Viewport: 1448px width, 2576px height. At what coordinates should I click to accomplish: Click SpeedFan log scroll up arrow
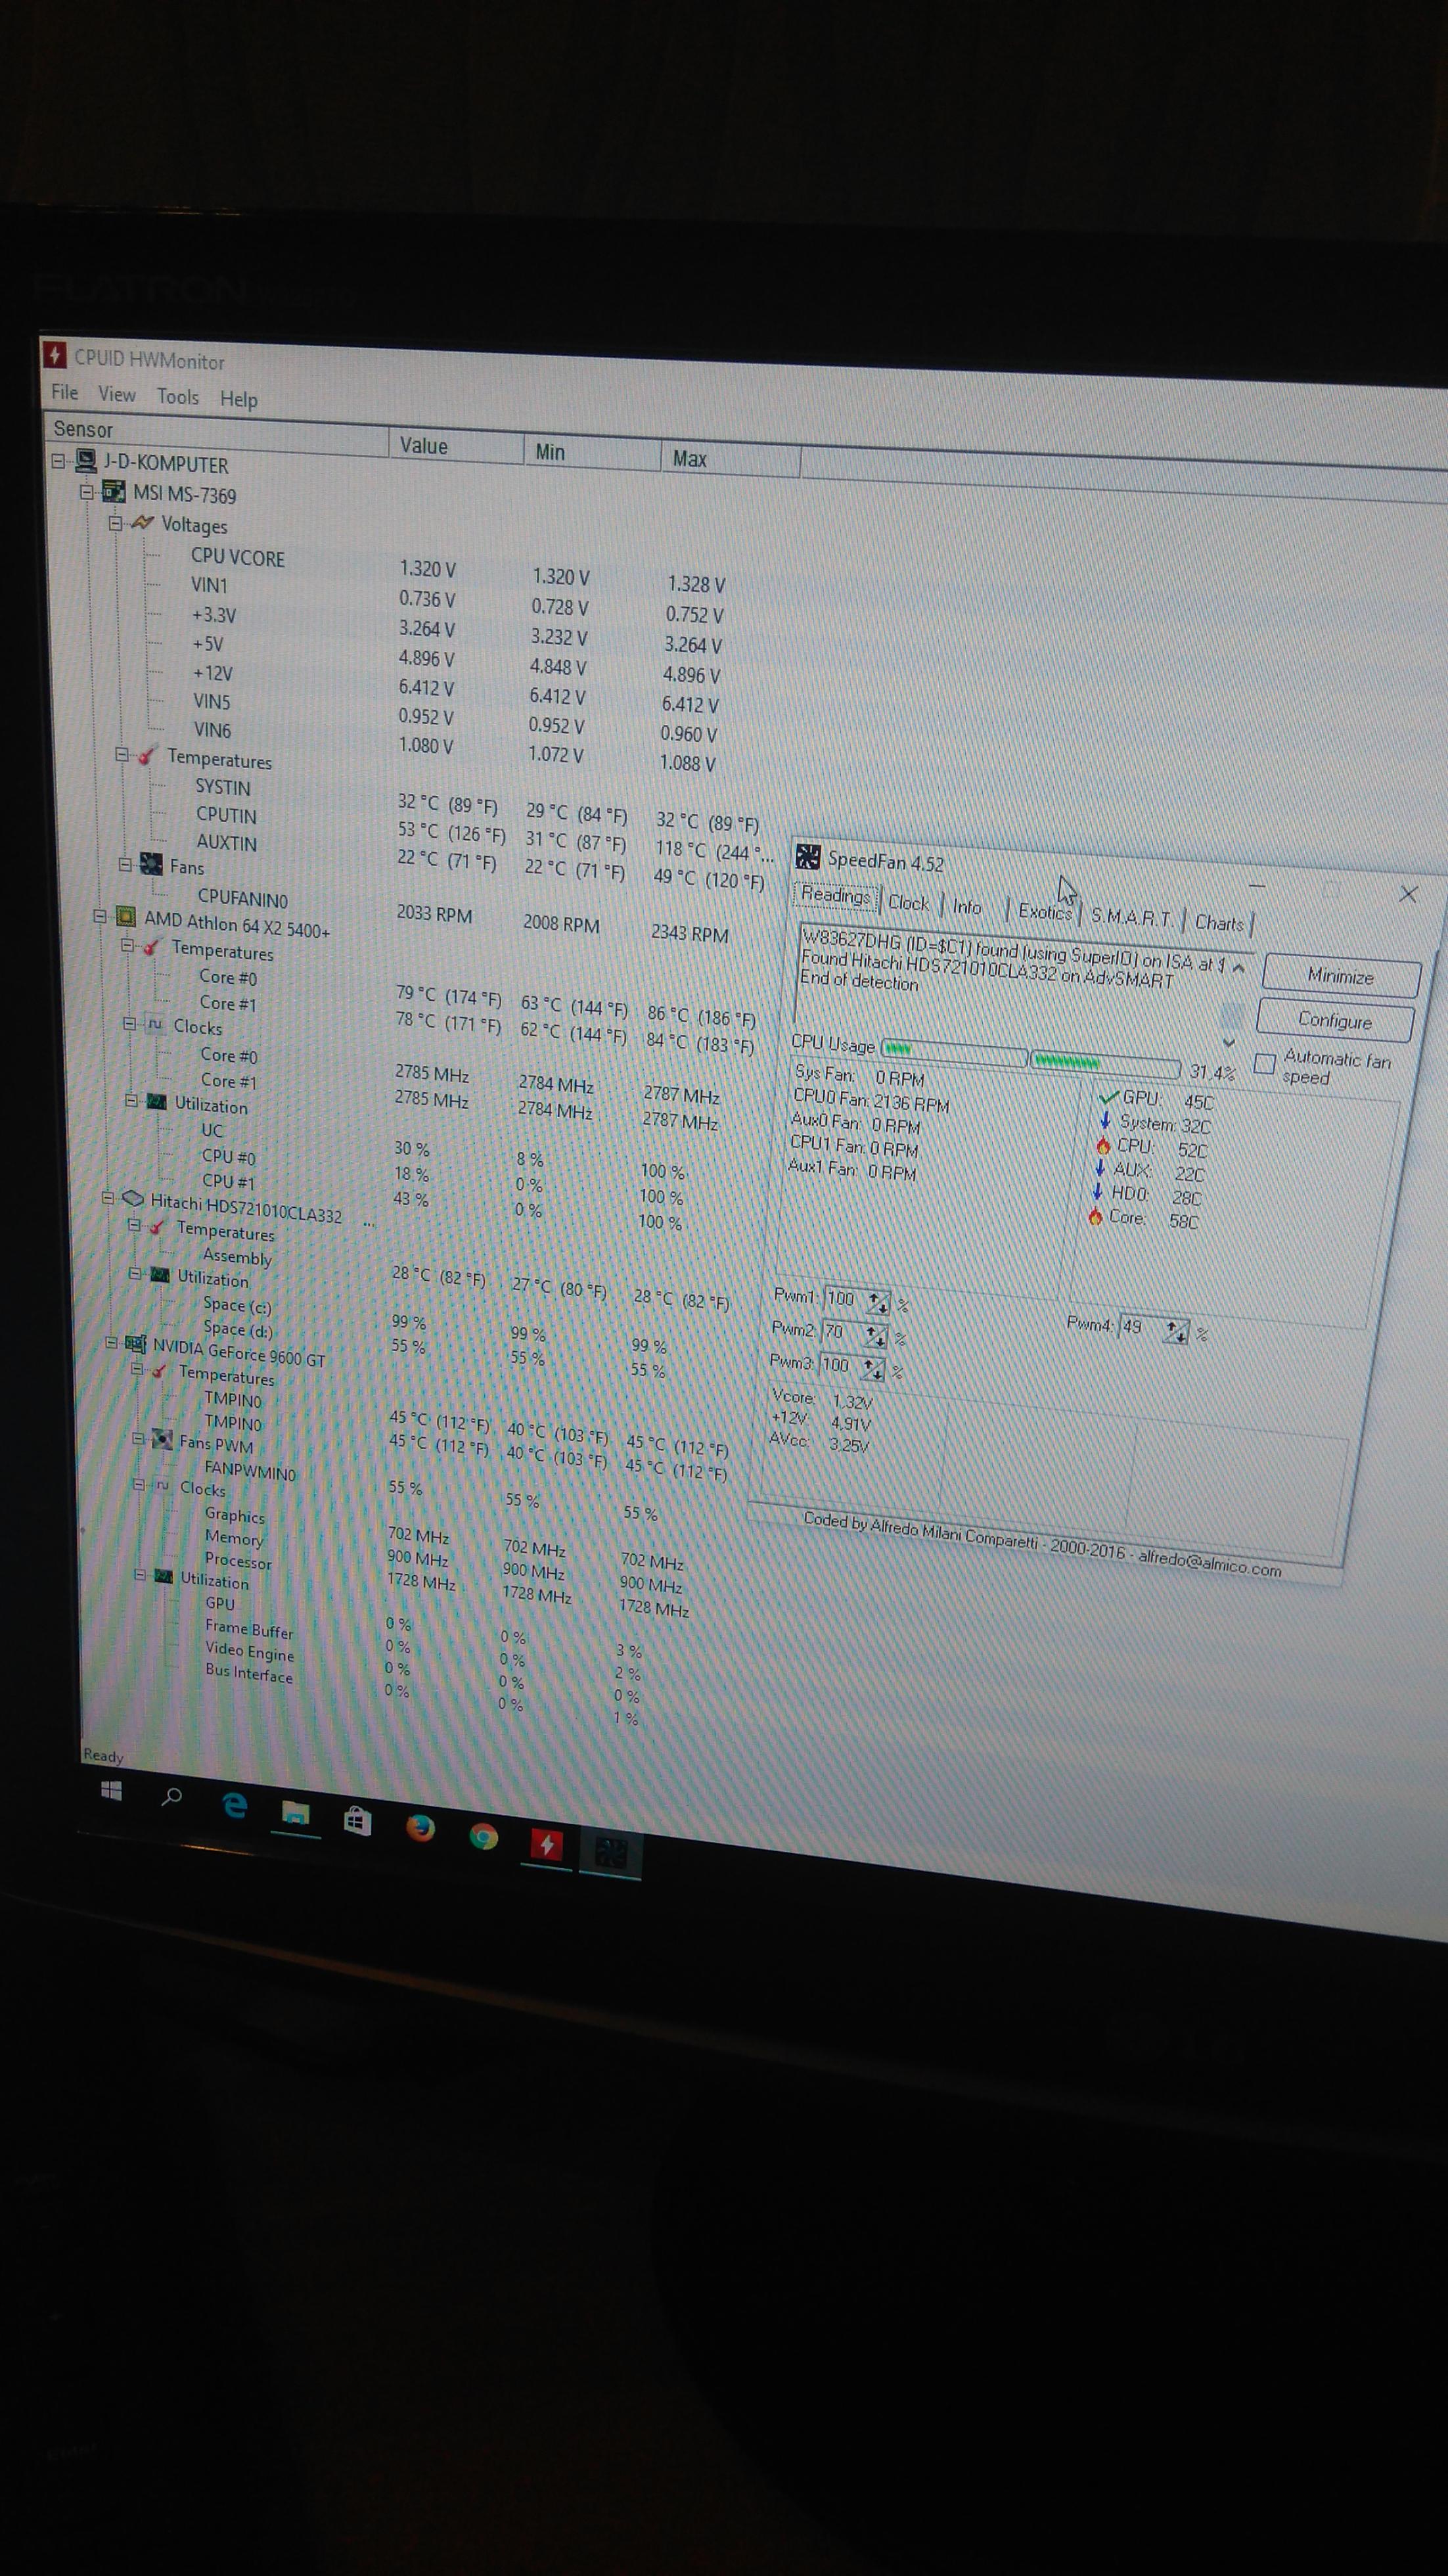click(x=1239, y=967)
